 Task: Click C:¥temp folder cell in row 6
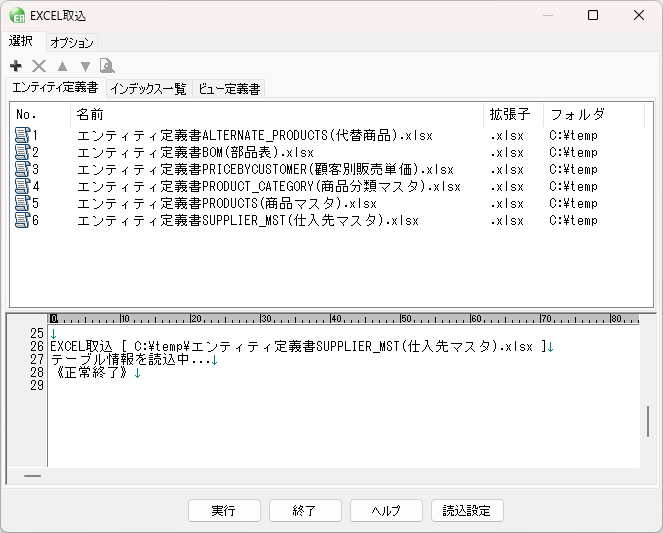pos(573,220)
